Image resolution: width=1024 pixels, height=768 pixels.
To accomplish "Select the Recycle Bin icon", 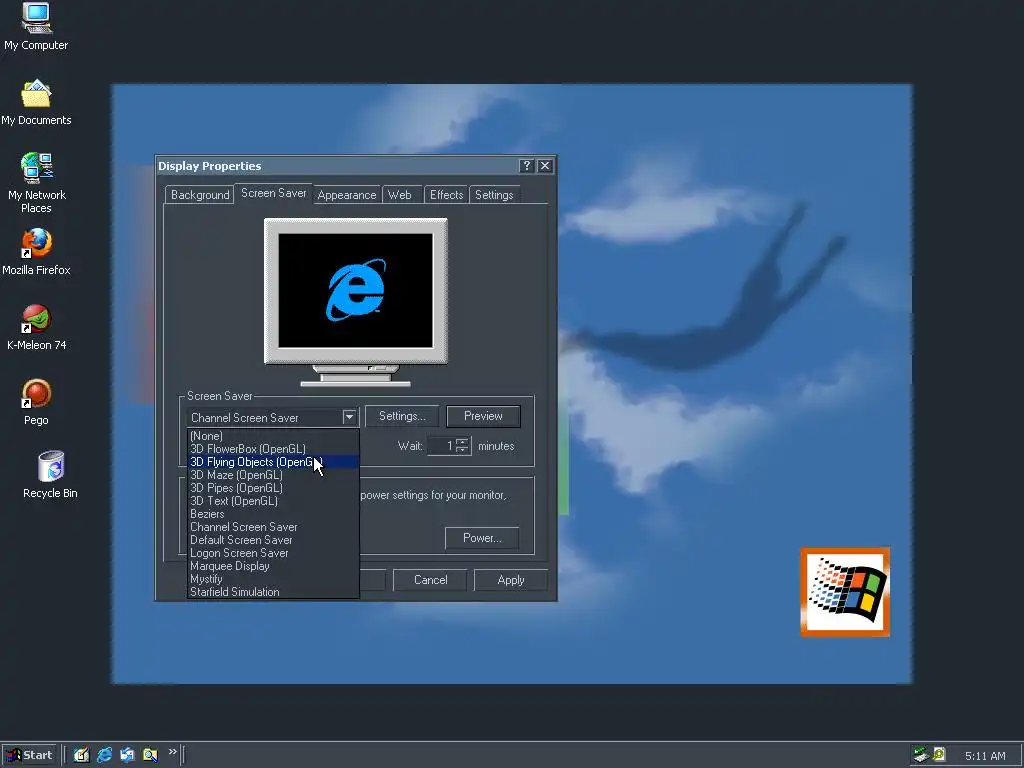I will tap(50, 475).
